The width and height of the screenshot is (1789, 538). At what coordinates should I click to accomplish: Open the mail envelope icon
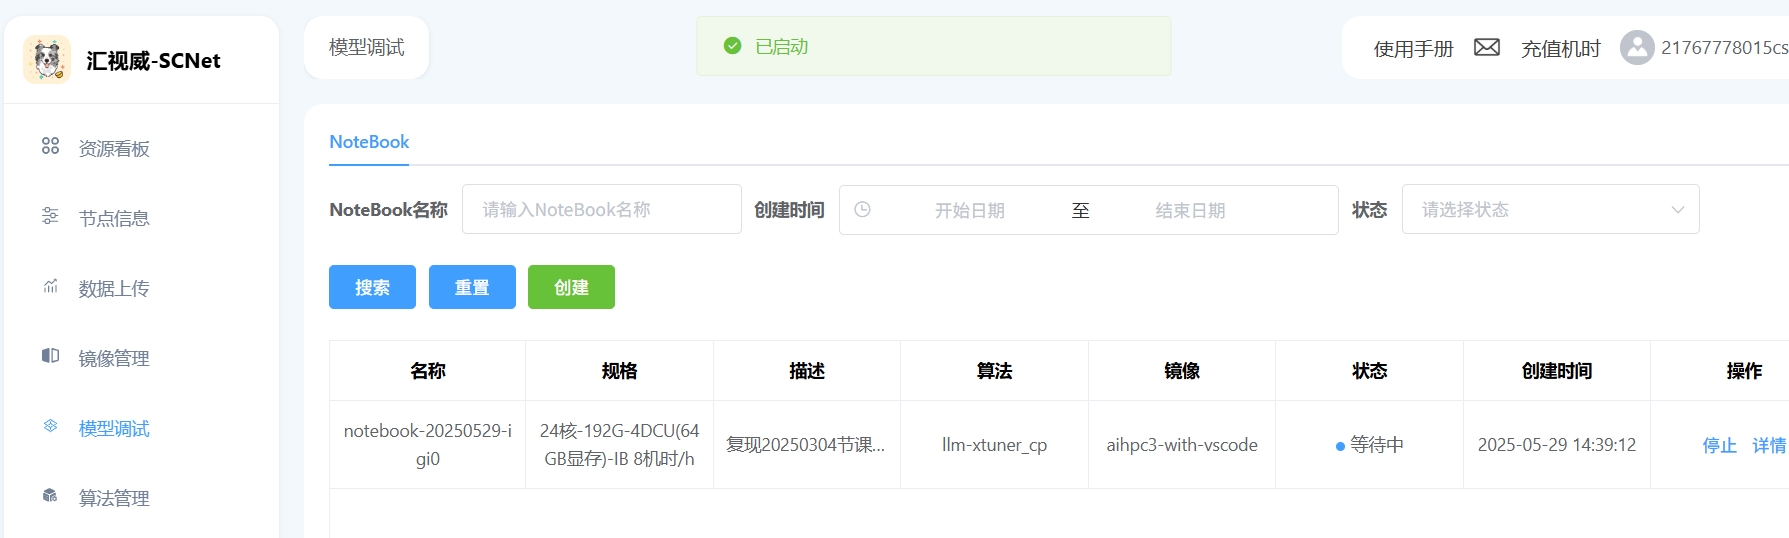point(1486,48)
